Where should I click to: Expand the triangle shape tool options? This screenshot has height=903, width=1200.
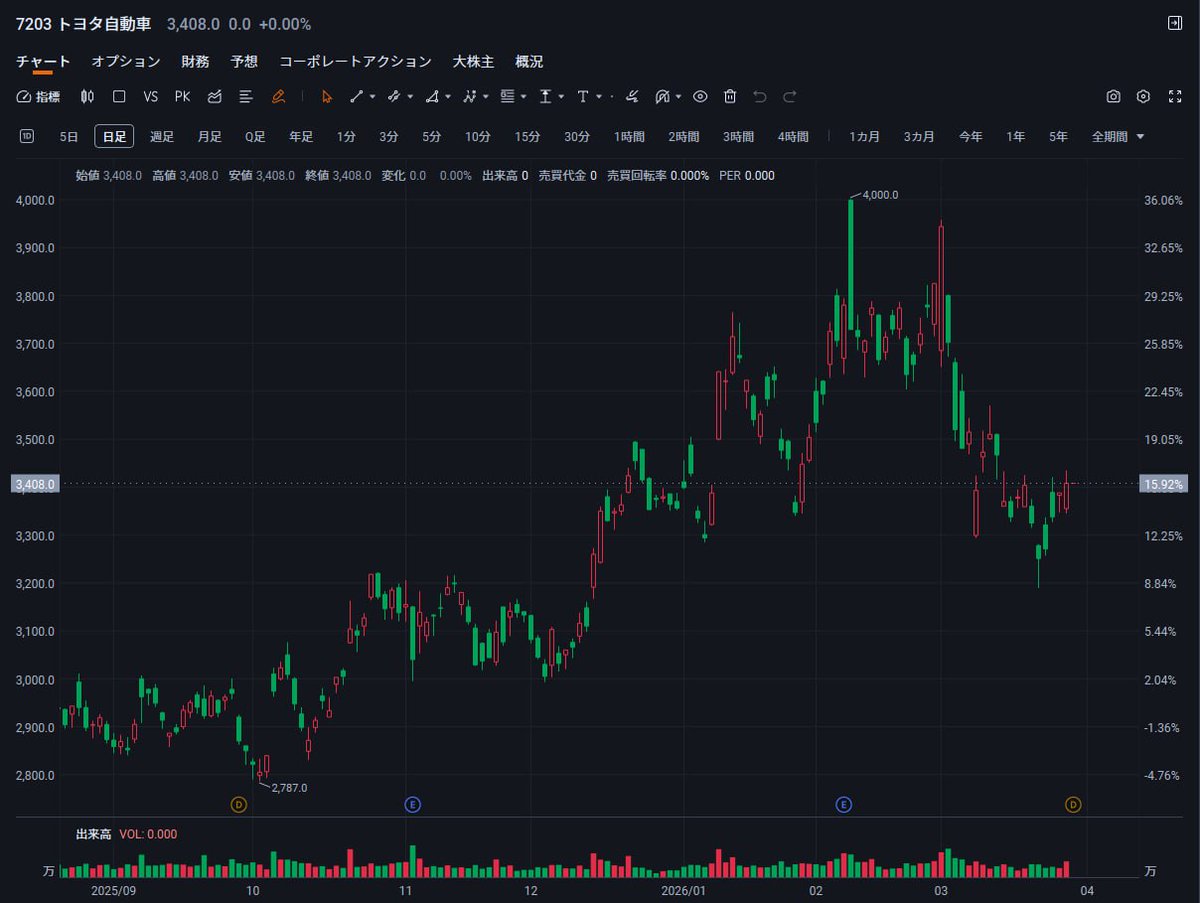[448, 97]
